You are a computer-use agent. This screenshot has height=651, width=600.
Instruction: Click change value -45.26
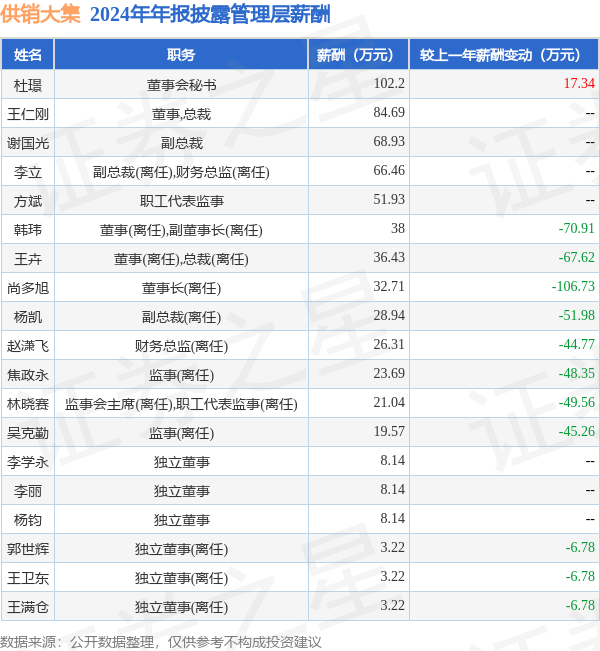point(577,432)
